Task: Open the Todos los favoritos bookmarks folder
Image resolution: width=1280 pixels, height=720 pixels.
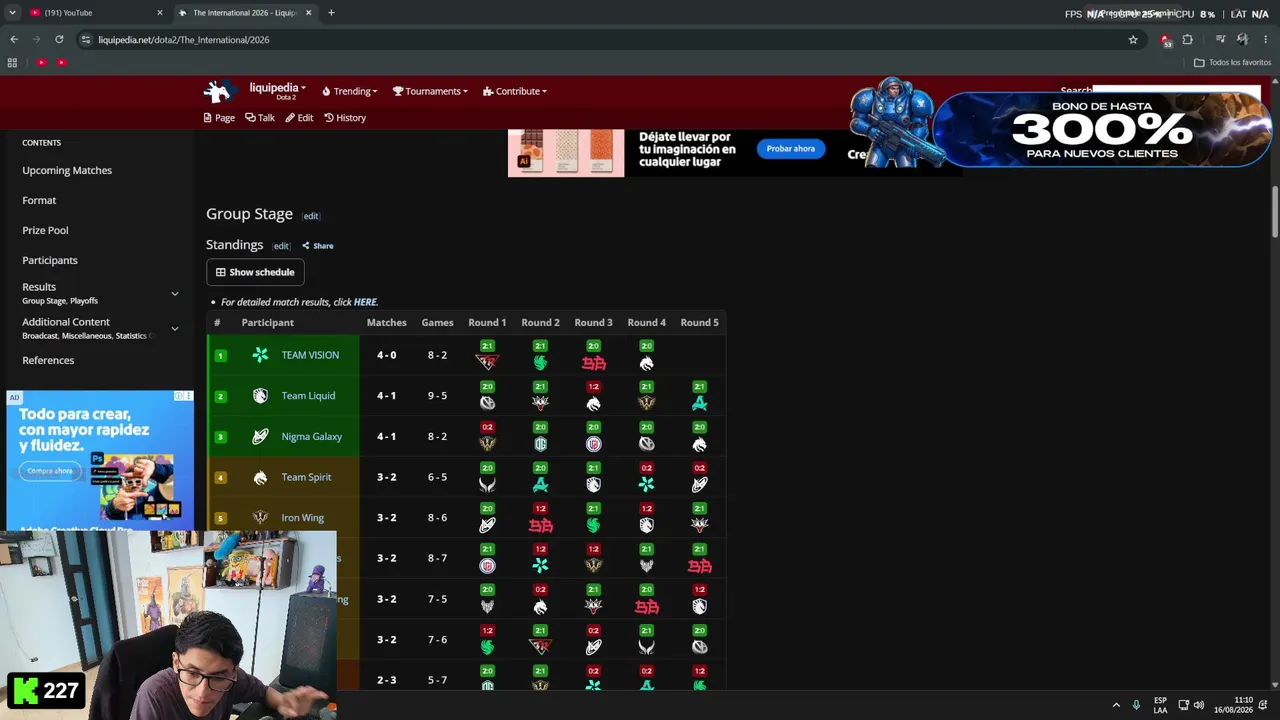Action: pos(1233,63)
